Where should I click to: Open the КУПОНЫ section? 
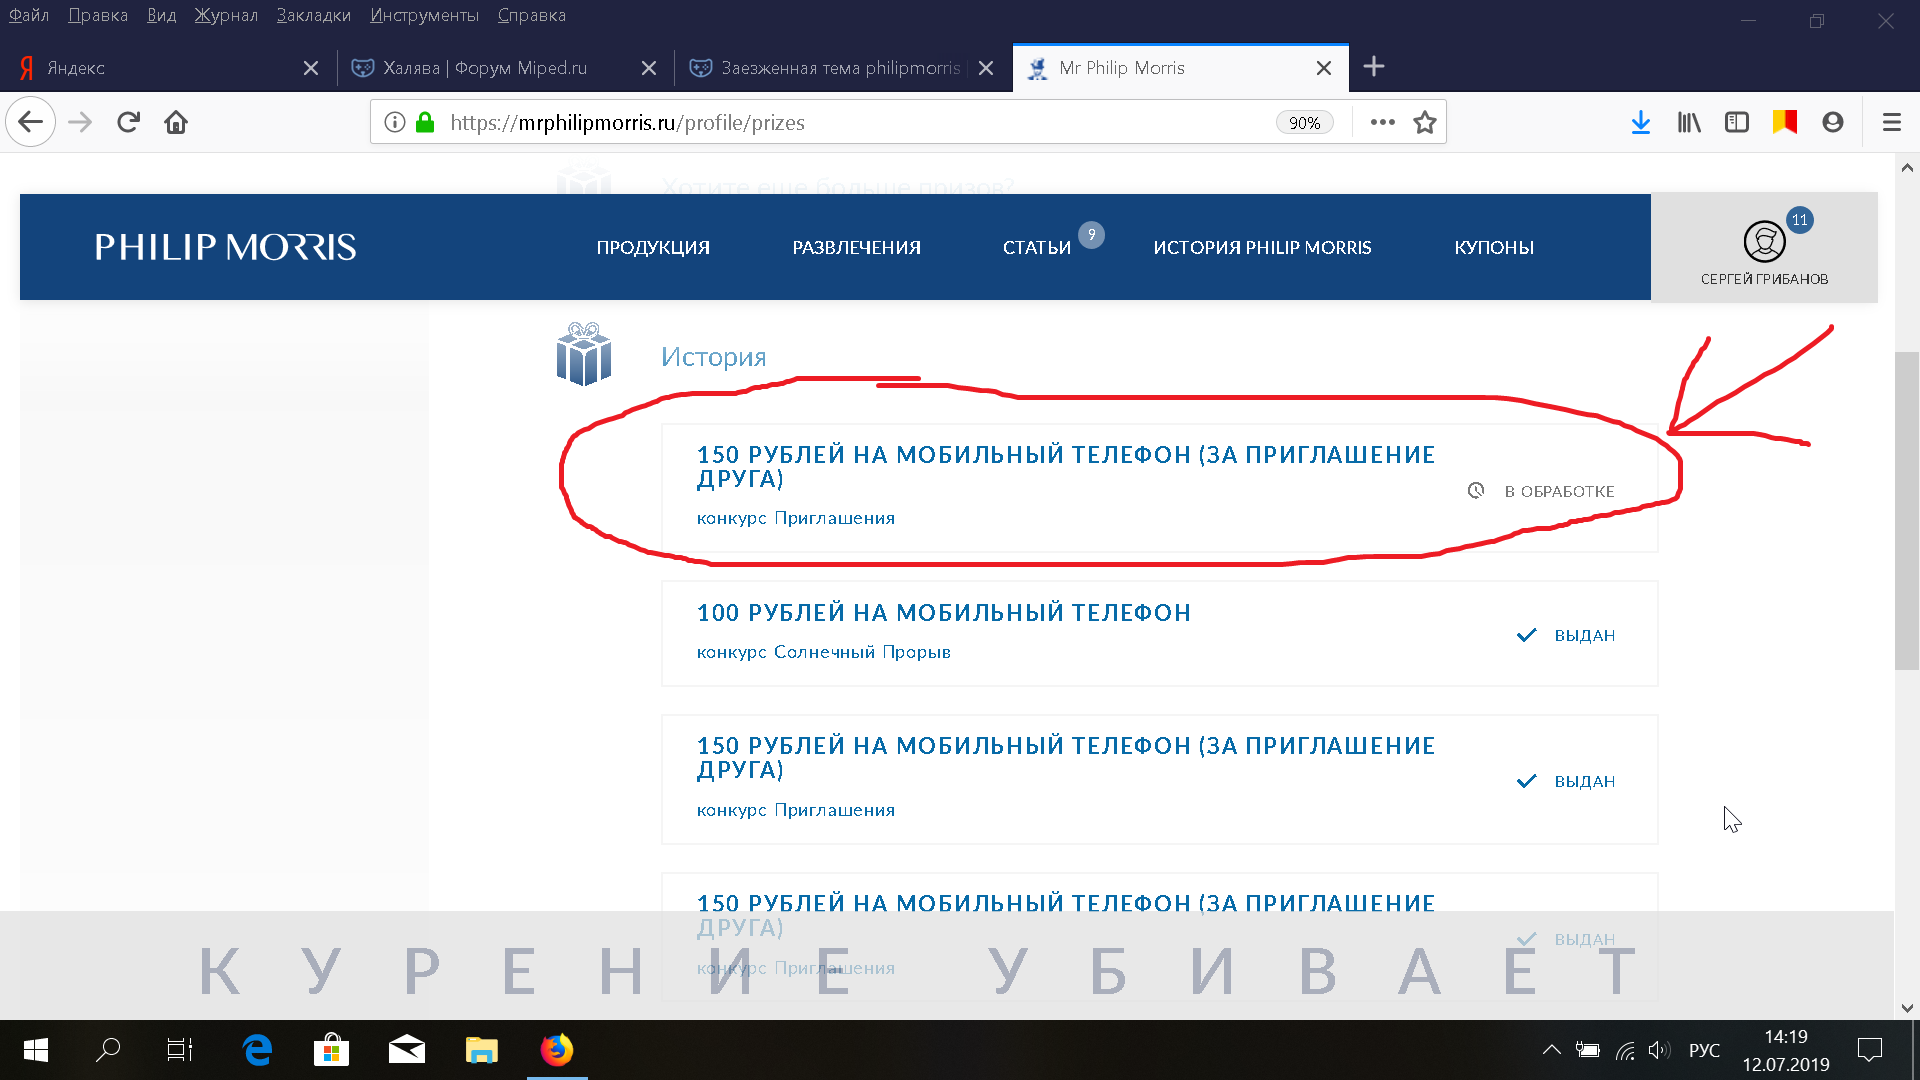(x=1494, y=247)
